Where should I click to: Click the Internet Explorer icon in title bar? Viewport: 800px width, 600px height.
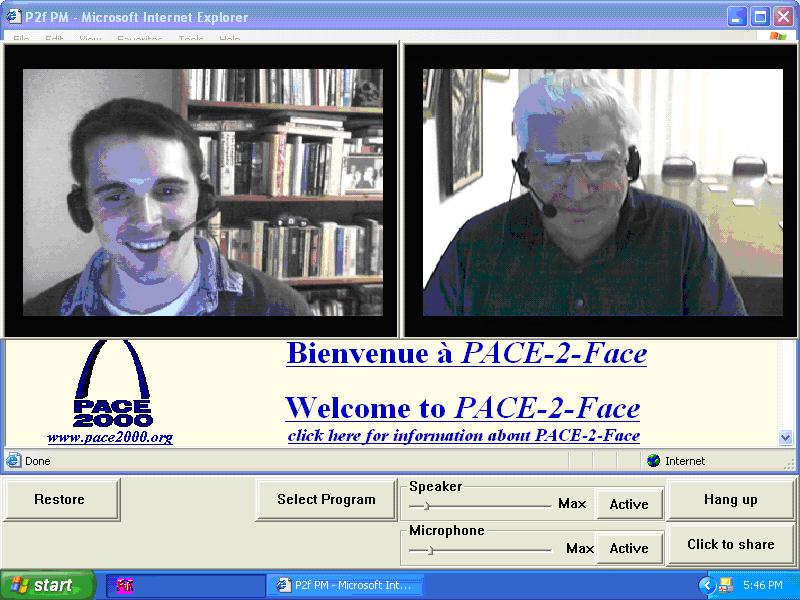click(x=14, y=17)
